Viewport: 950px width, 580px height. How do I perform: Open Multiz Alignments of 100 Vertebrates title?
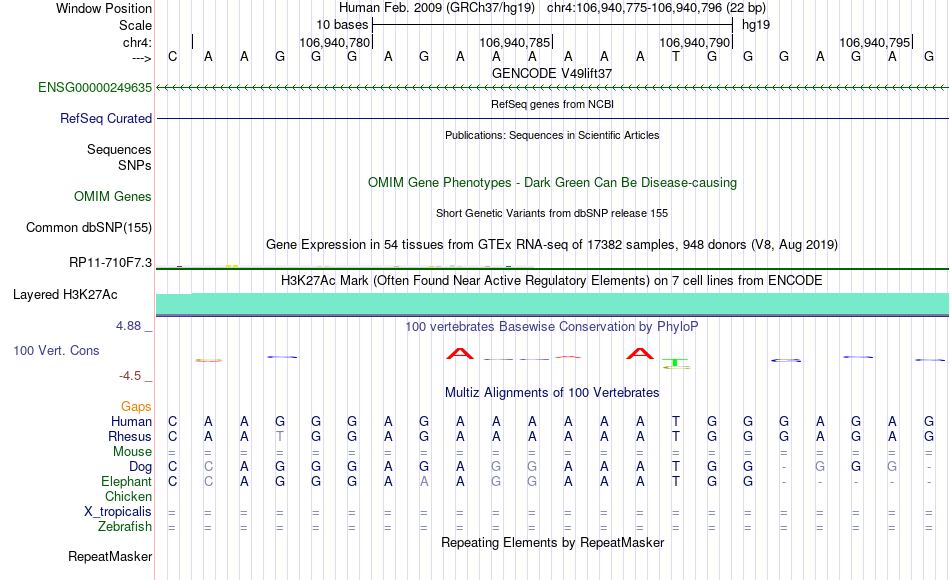(552, 393)
